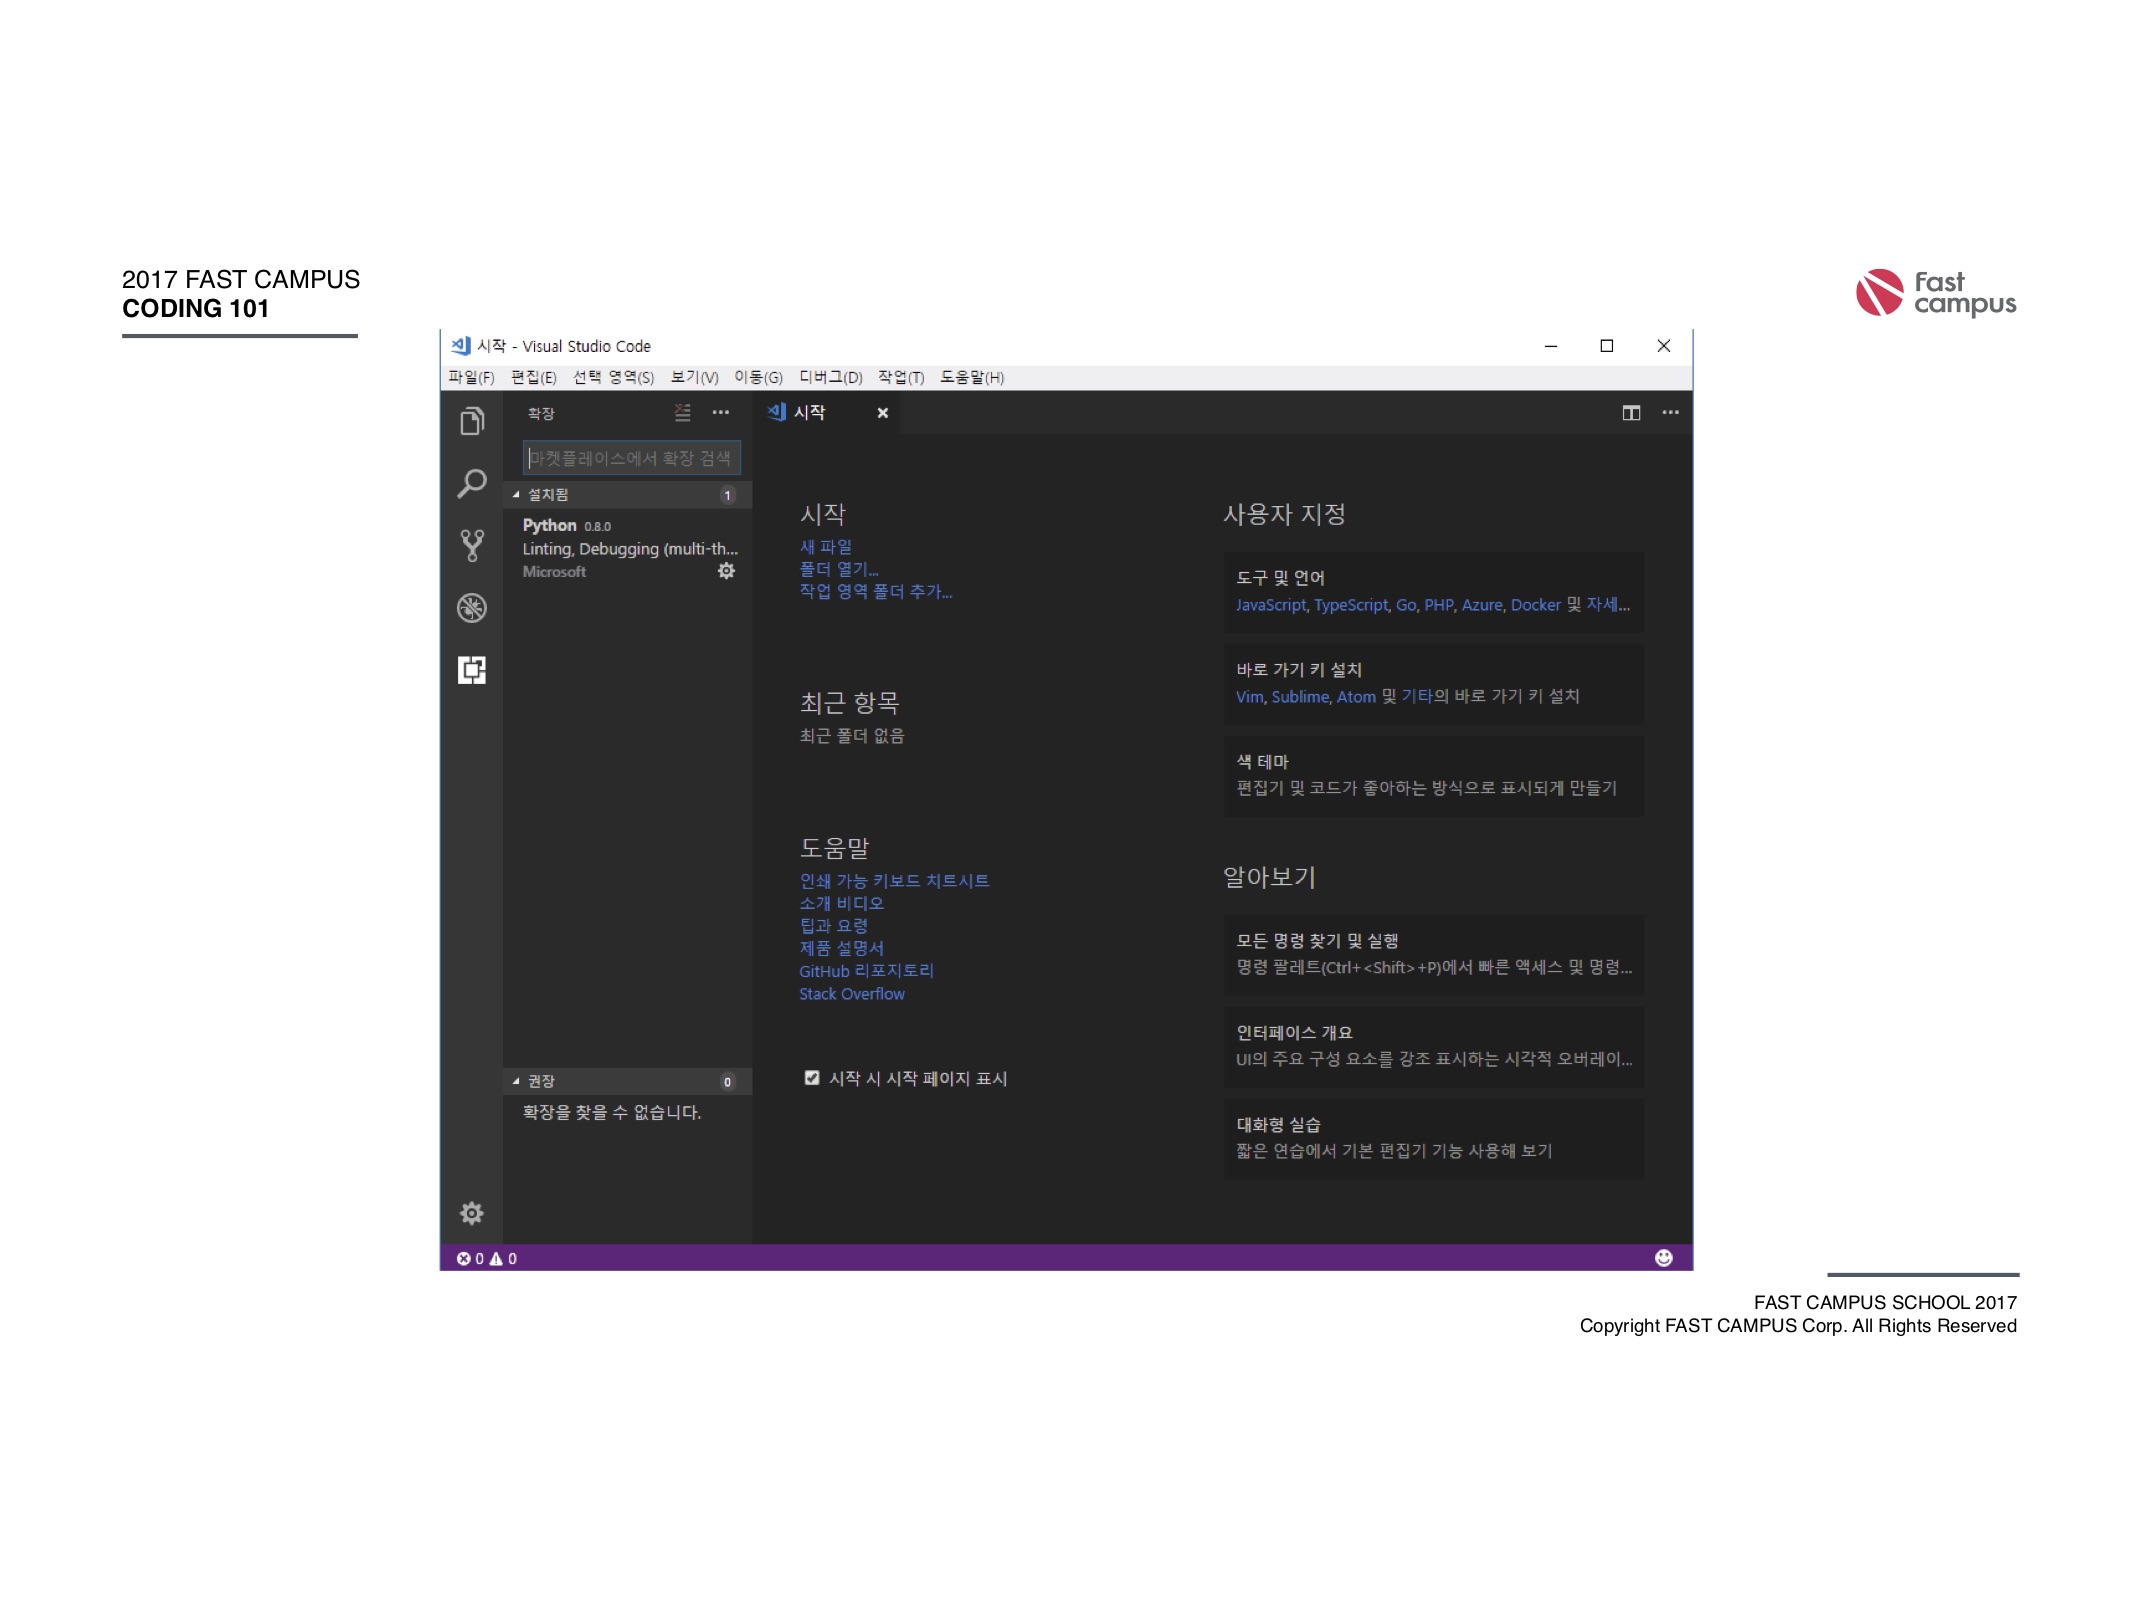
Task: Open the 소개 비디오 link
Action: click(842, 903)
